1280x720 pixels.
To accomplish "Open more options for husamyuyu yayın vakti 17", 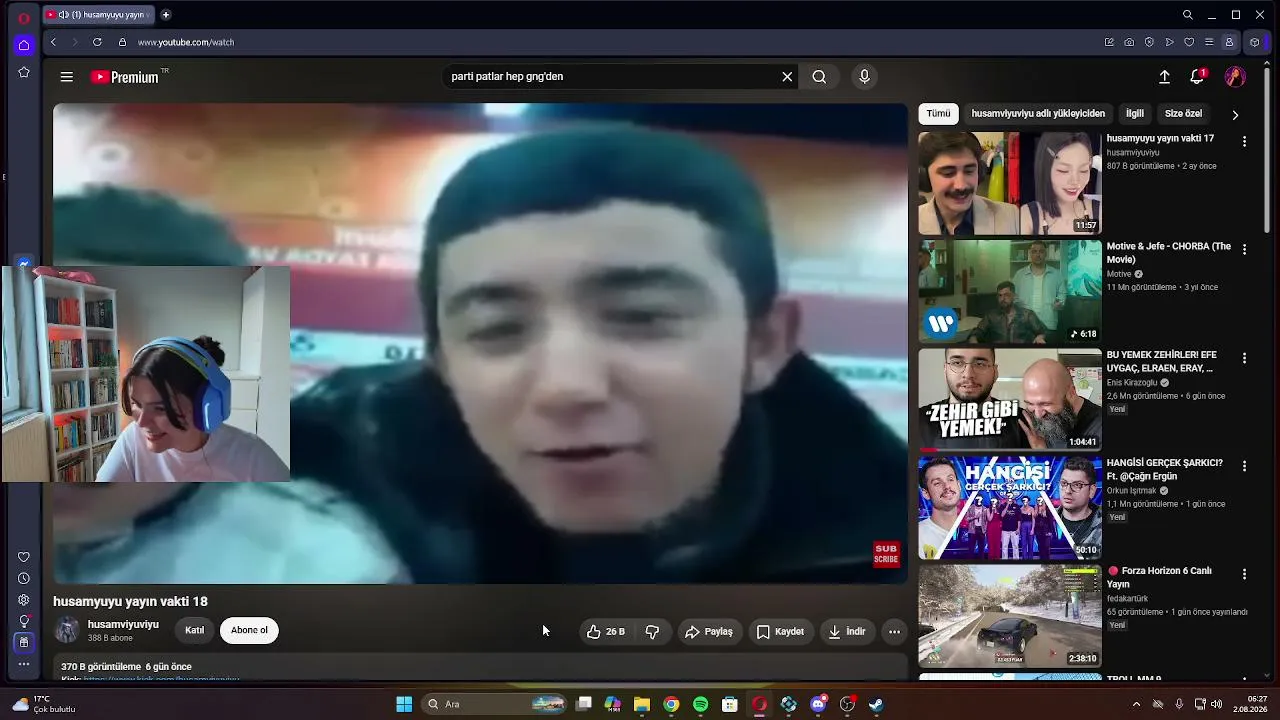I will (1244, 142).
